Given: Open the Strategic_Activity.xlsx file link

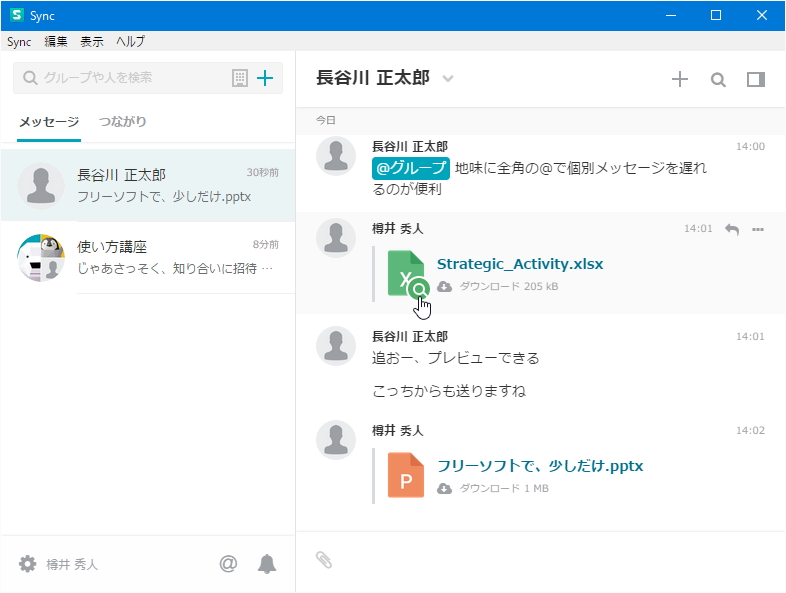Looking at the screenshot, I should coord(520,264).
